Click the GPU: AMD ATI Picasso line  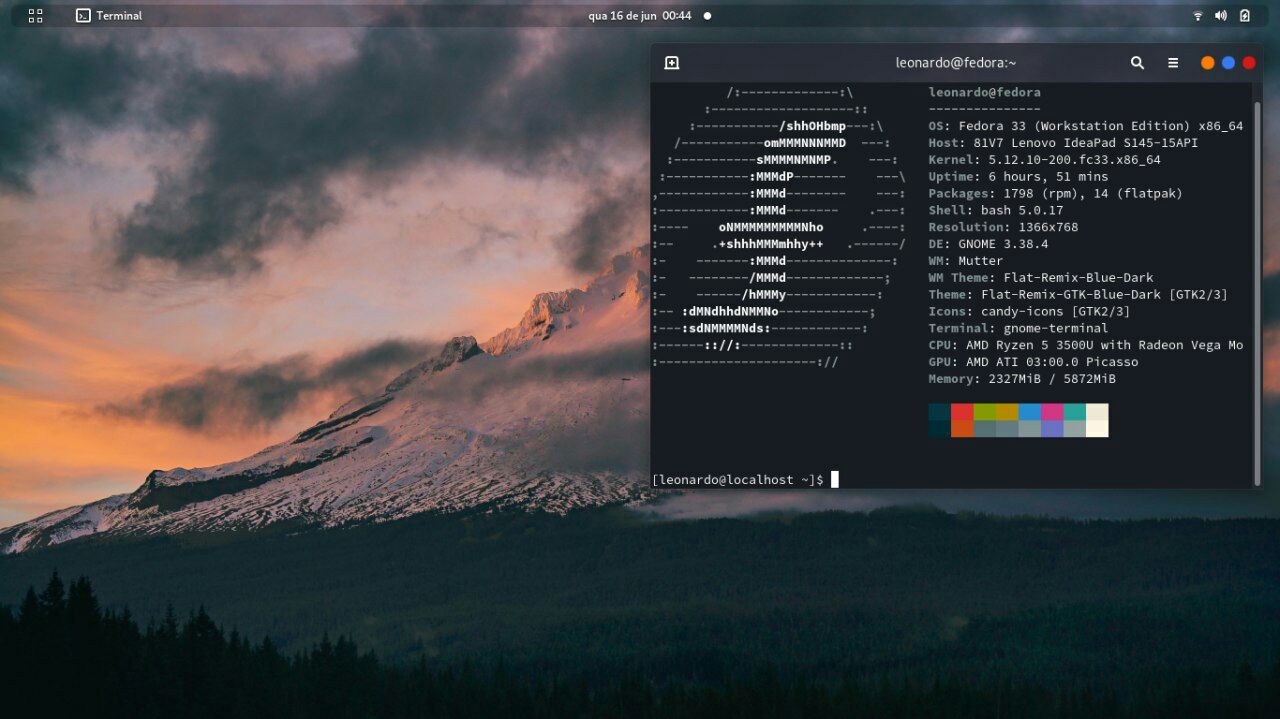tap(1033, 362)
